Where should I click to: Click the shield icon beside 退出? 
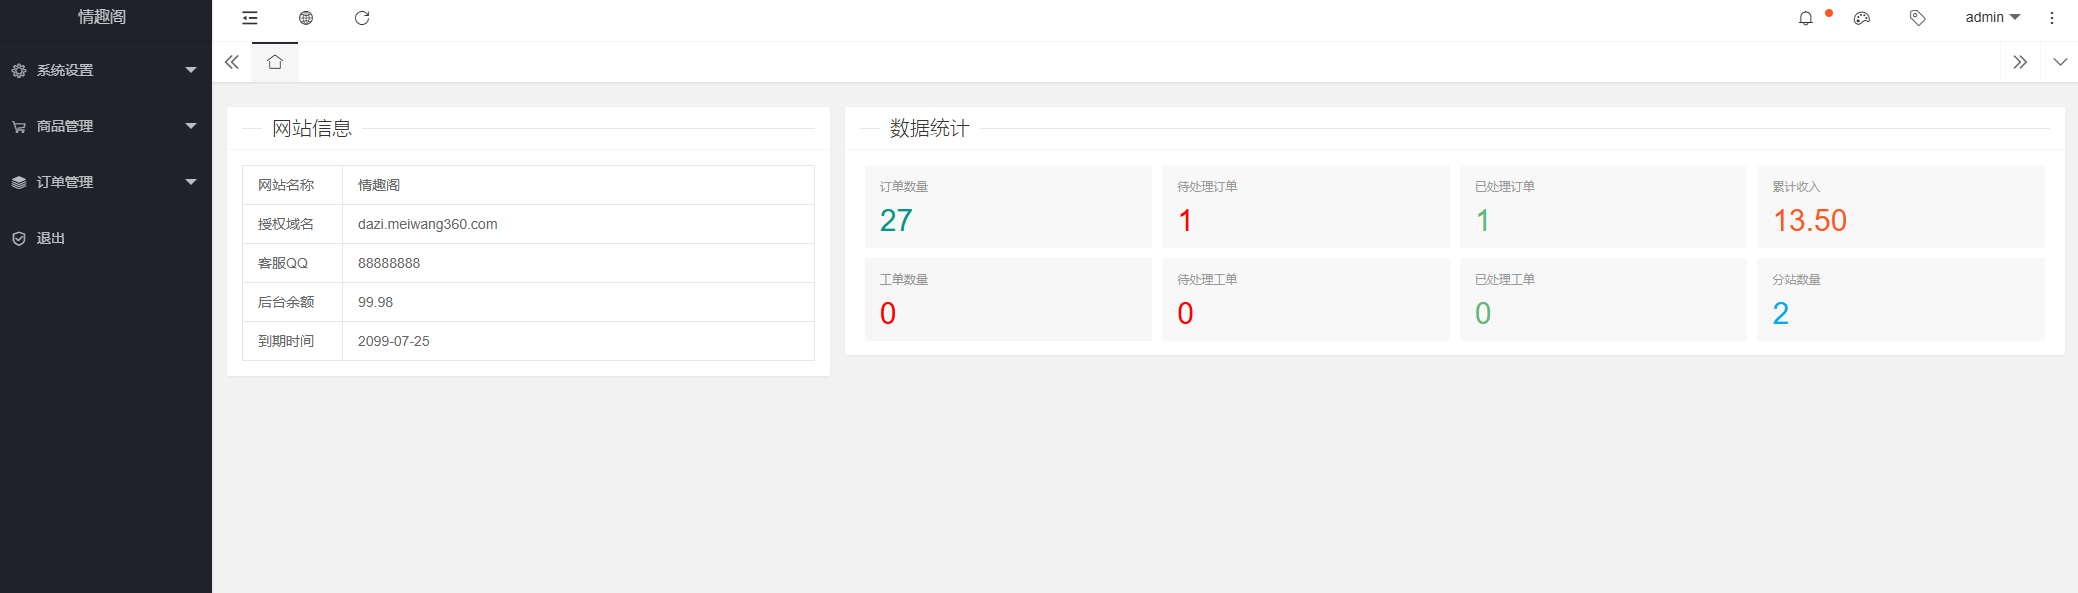[19, 239]
